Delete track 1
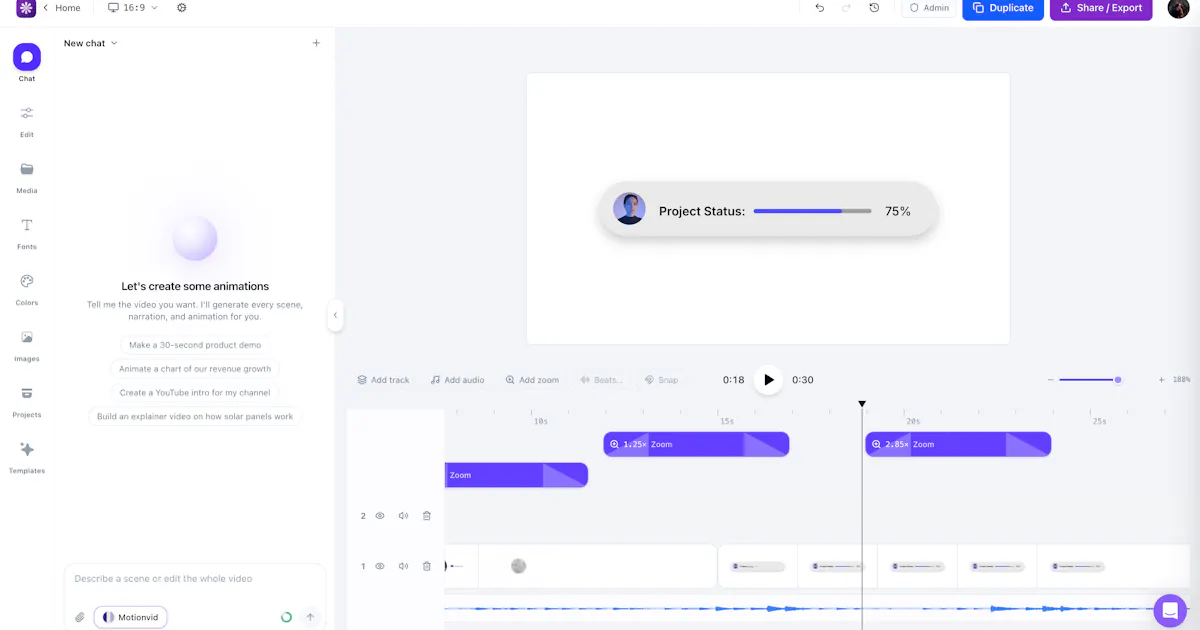1200x630 pixels. (427, 566)
